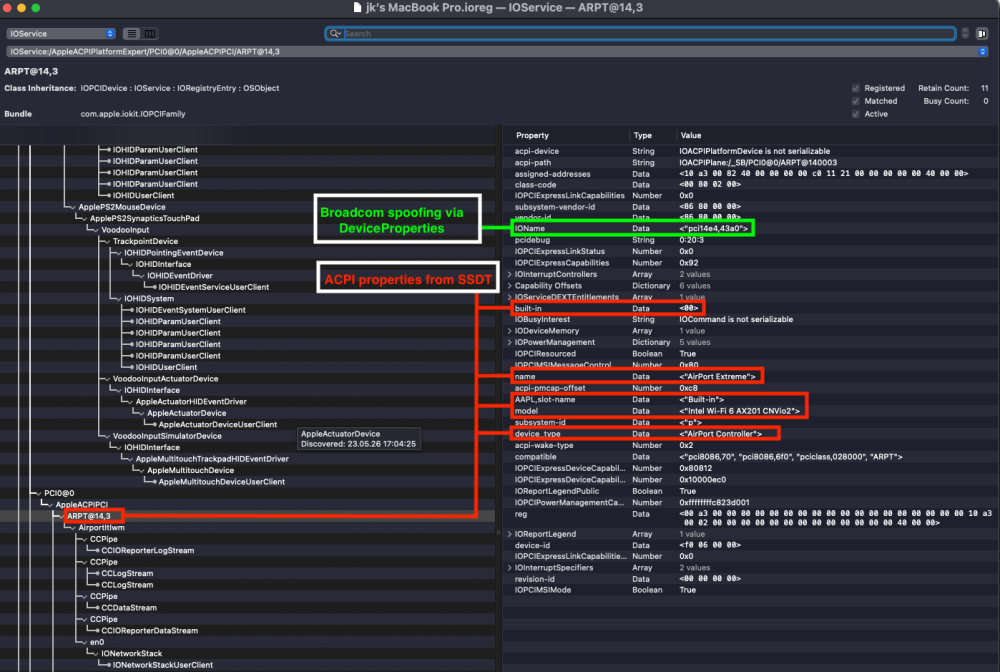This screenshot has width=1000, height=672.
Task: Collapse the AirportItlwm tree node
Action: 71,528
